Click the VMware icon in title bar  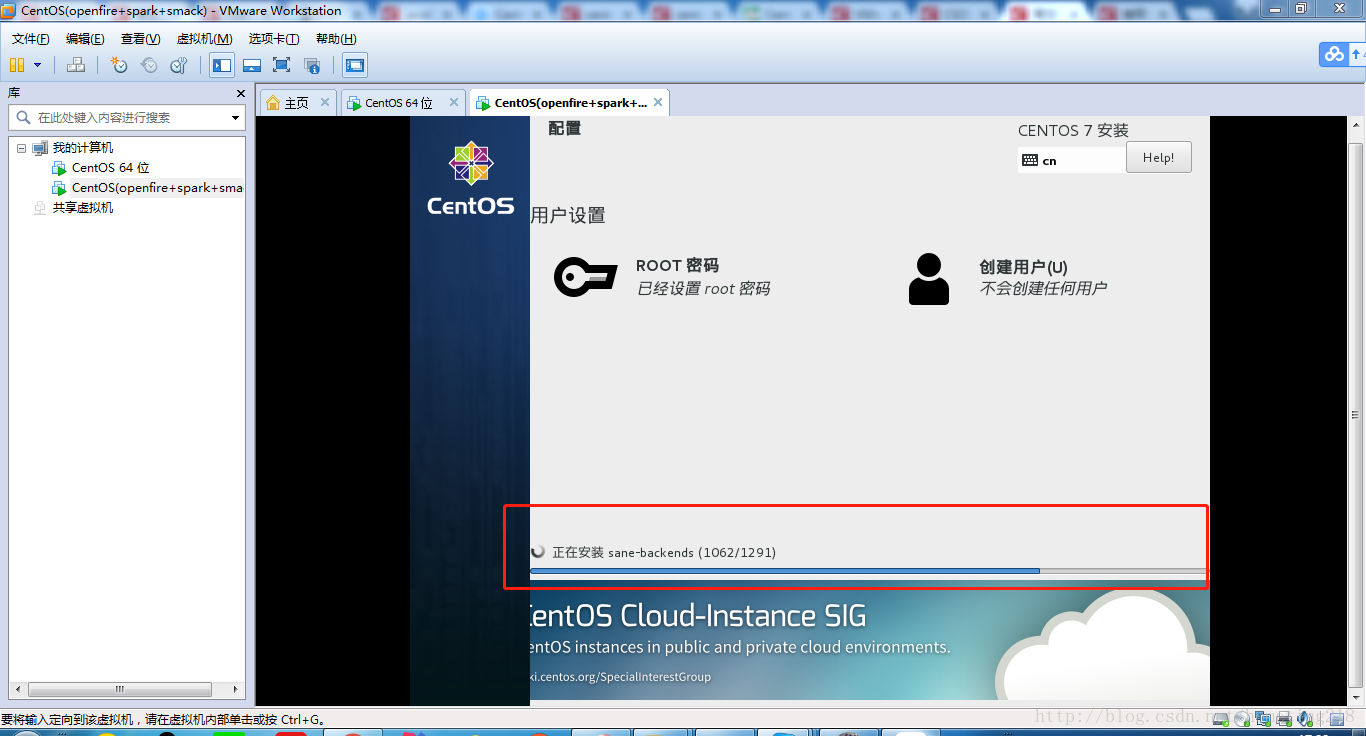[x=9, y=10]
